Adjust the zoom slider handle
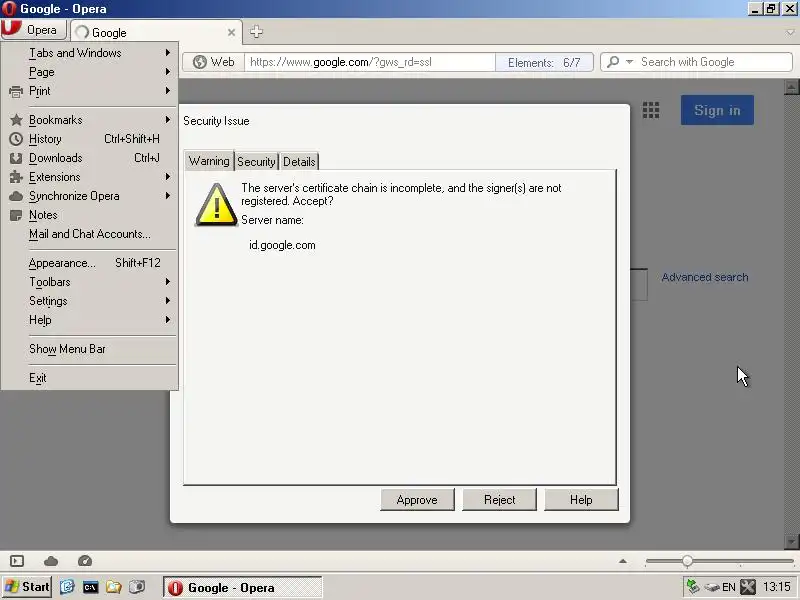Screen dimensions: 800x600 (687, 561)
